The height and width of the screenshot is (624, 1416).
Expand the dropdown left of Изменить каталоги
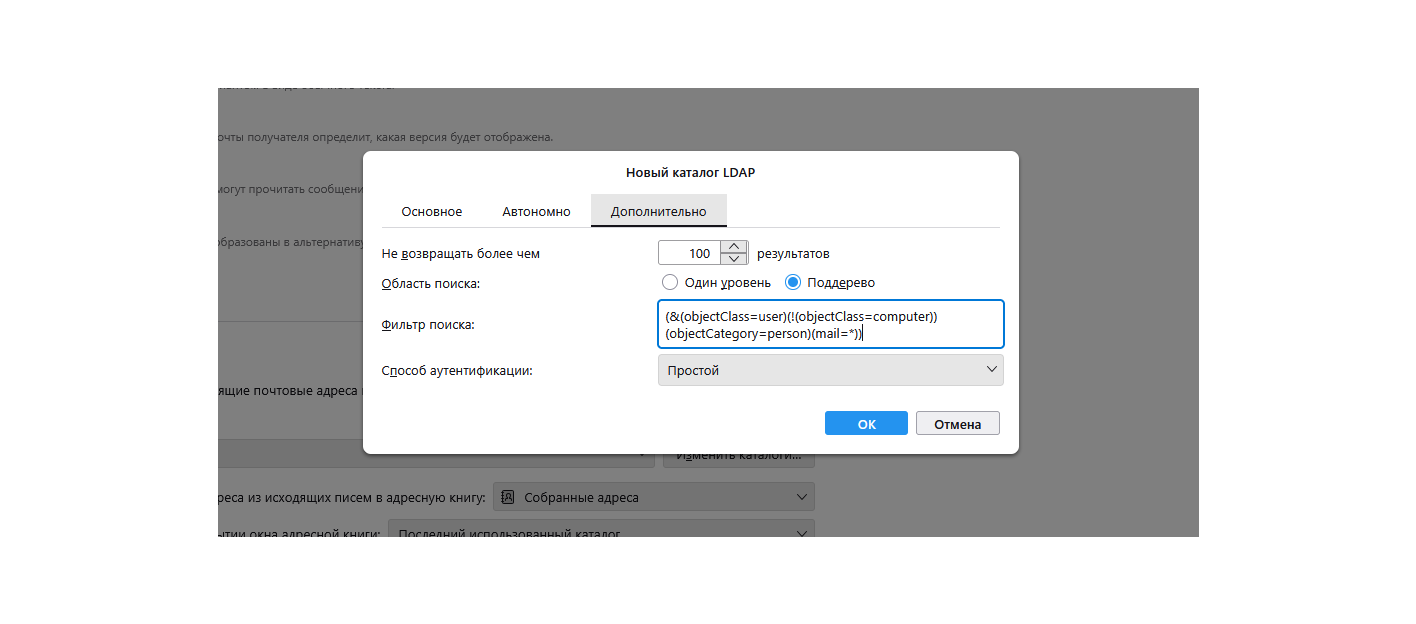click(640, 457)
